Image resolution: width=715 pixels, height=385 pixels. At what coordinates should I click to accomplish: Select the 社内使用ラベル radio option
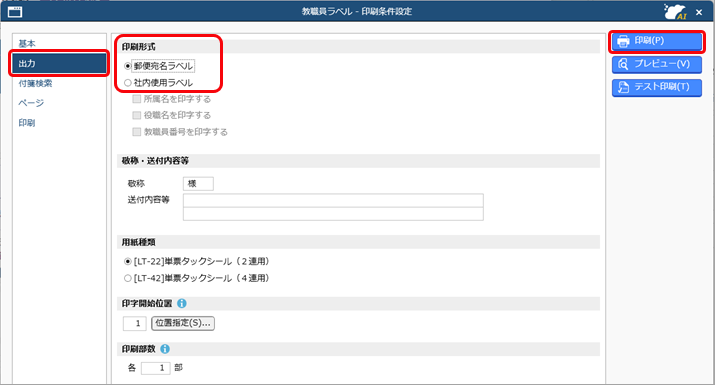click(128, 83)
